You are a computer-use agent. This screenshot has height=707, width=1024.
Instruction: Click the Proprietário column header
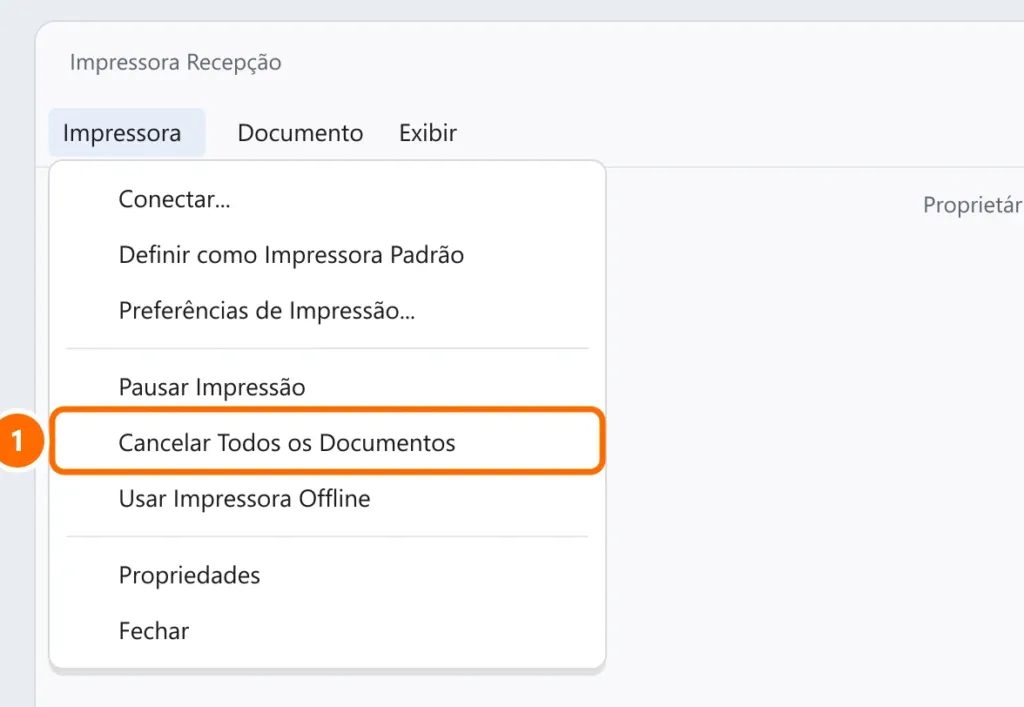pyautogui.click(x=973, y=205)
